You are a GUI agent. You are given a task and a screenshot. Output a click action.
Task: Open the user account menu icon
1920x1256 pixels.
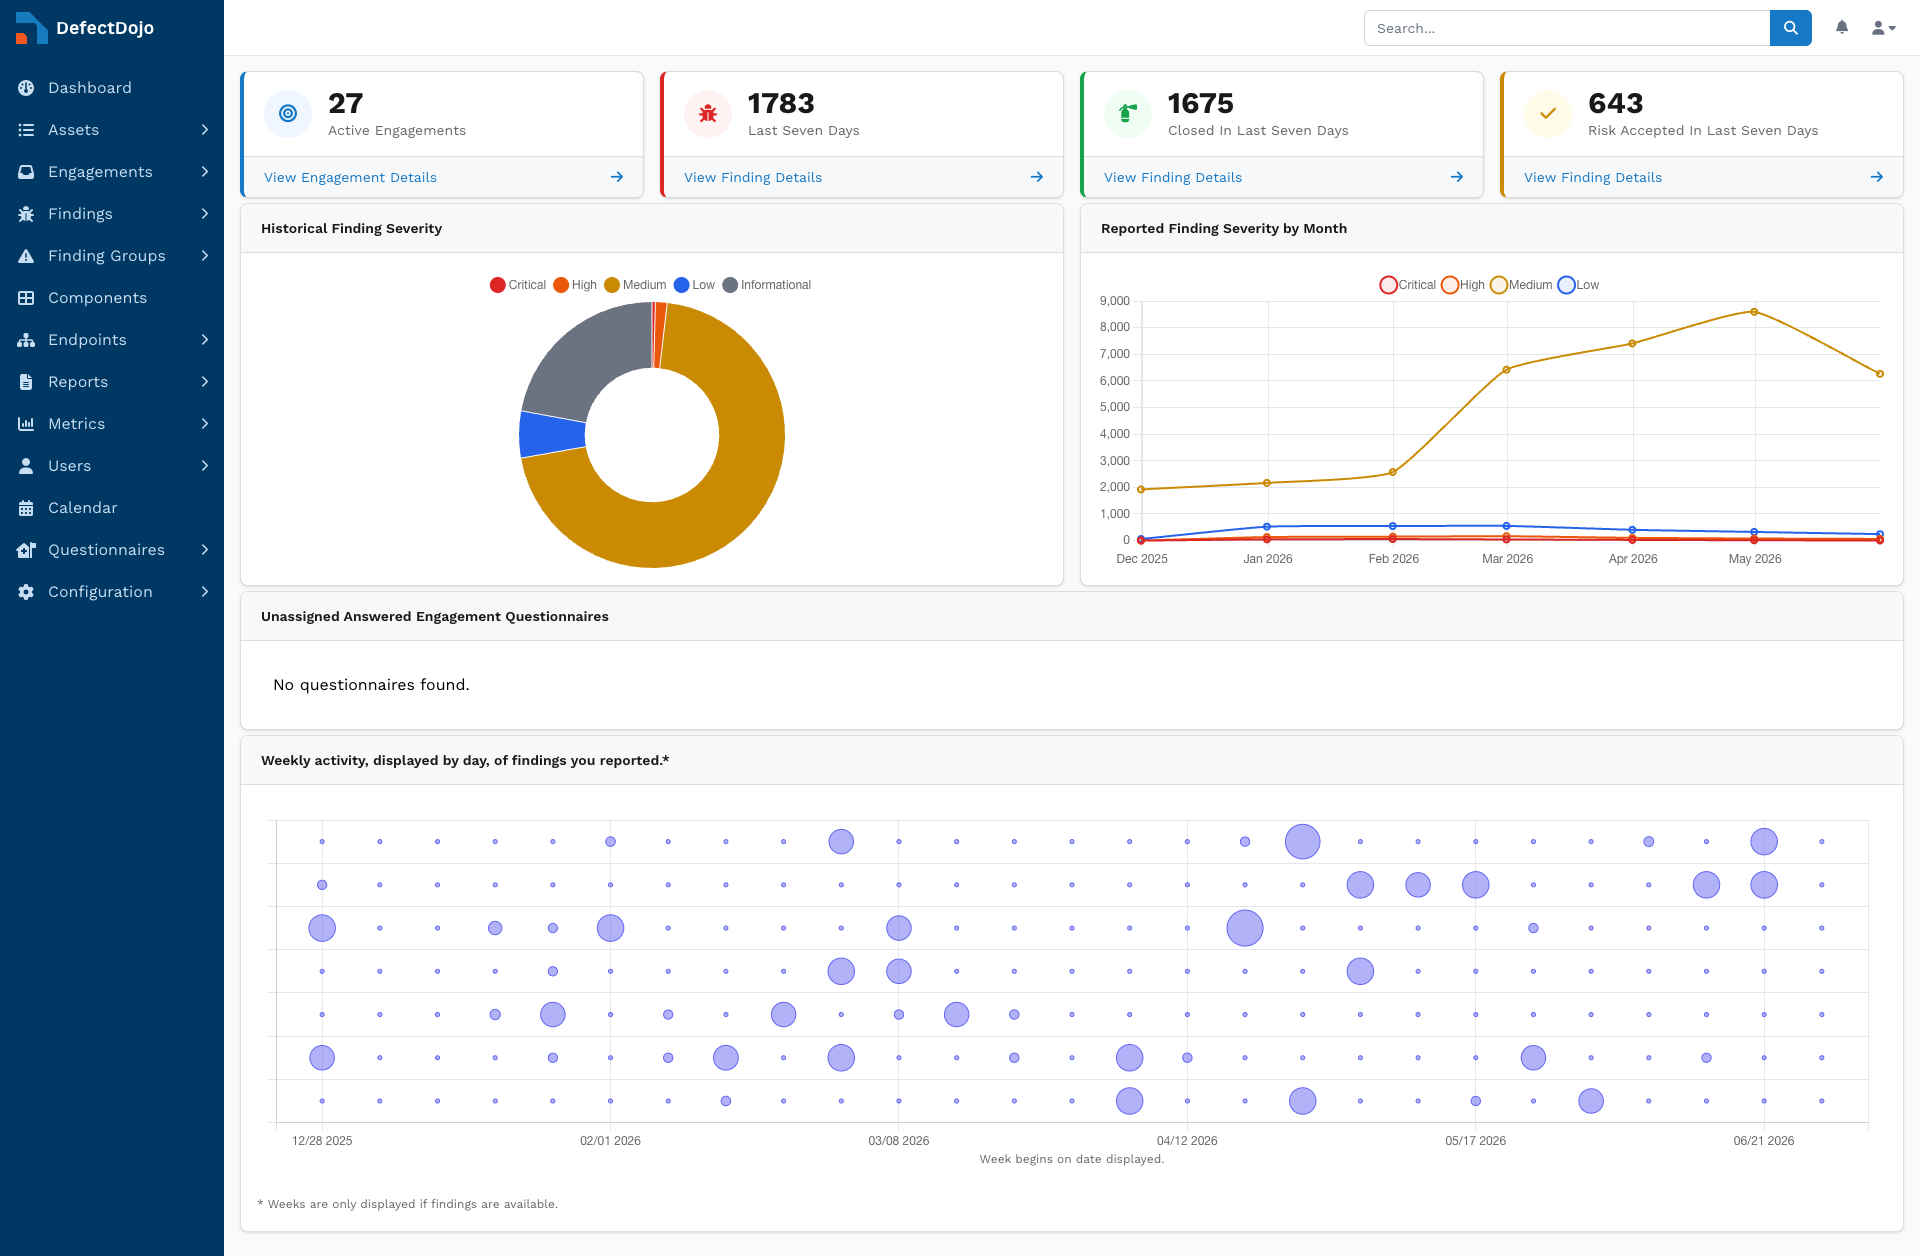pos(1883,28)
